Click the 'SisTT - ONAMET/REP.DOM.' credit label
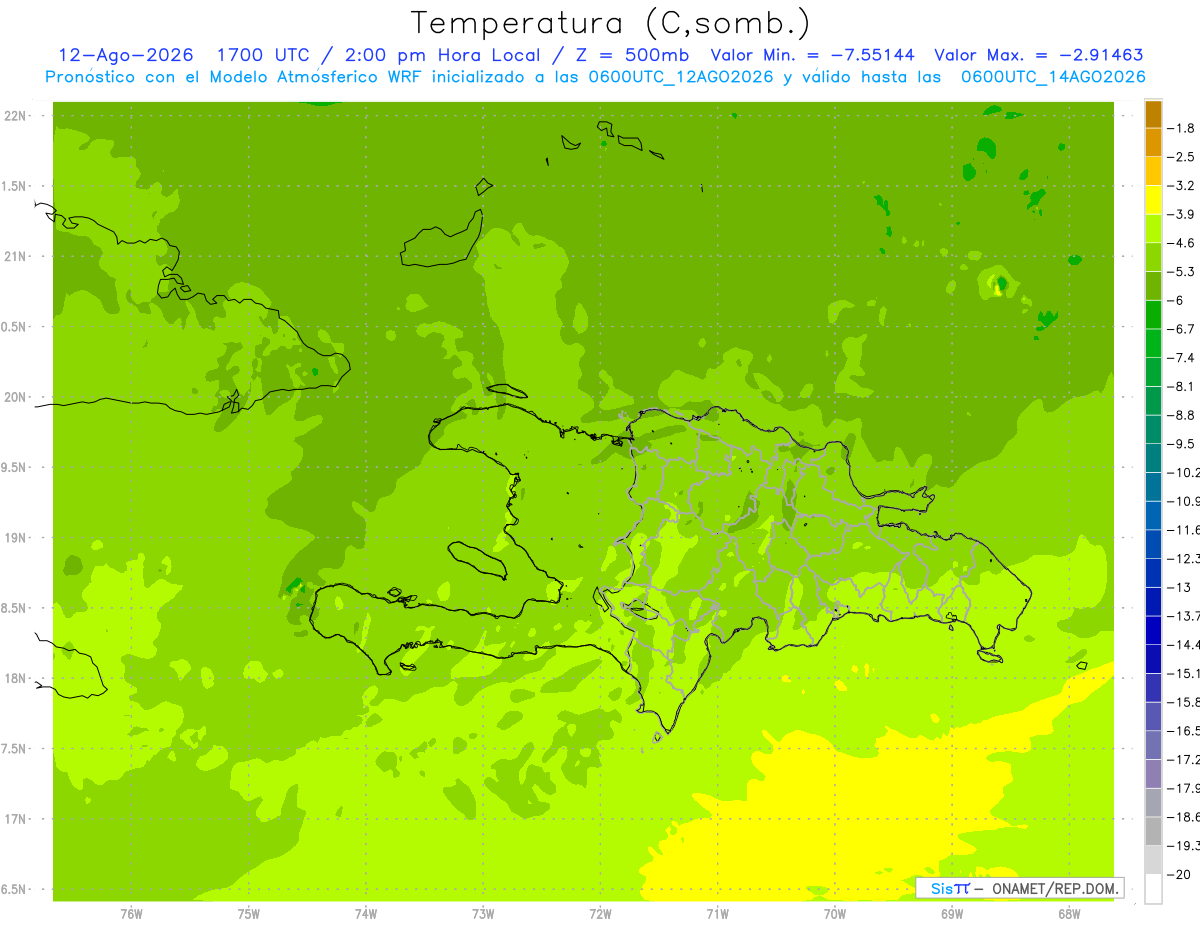 (x=1020, y=888)
